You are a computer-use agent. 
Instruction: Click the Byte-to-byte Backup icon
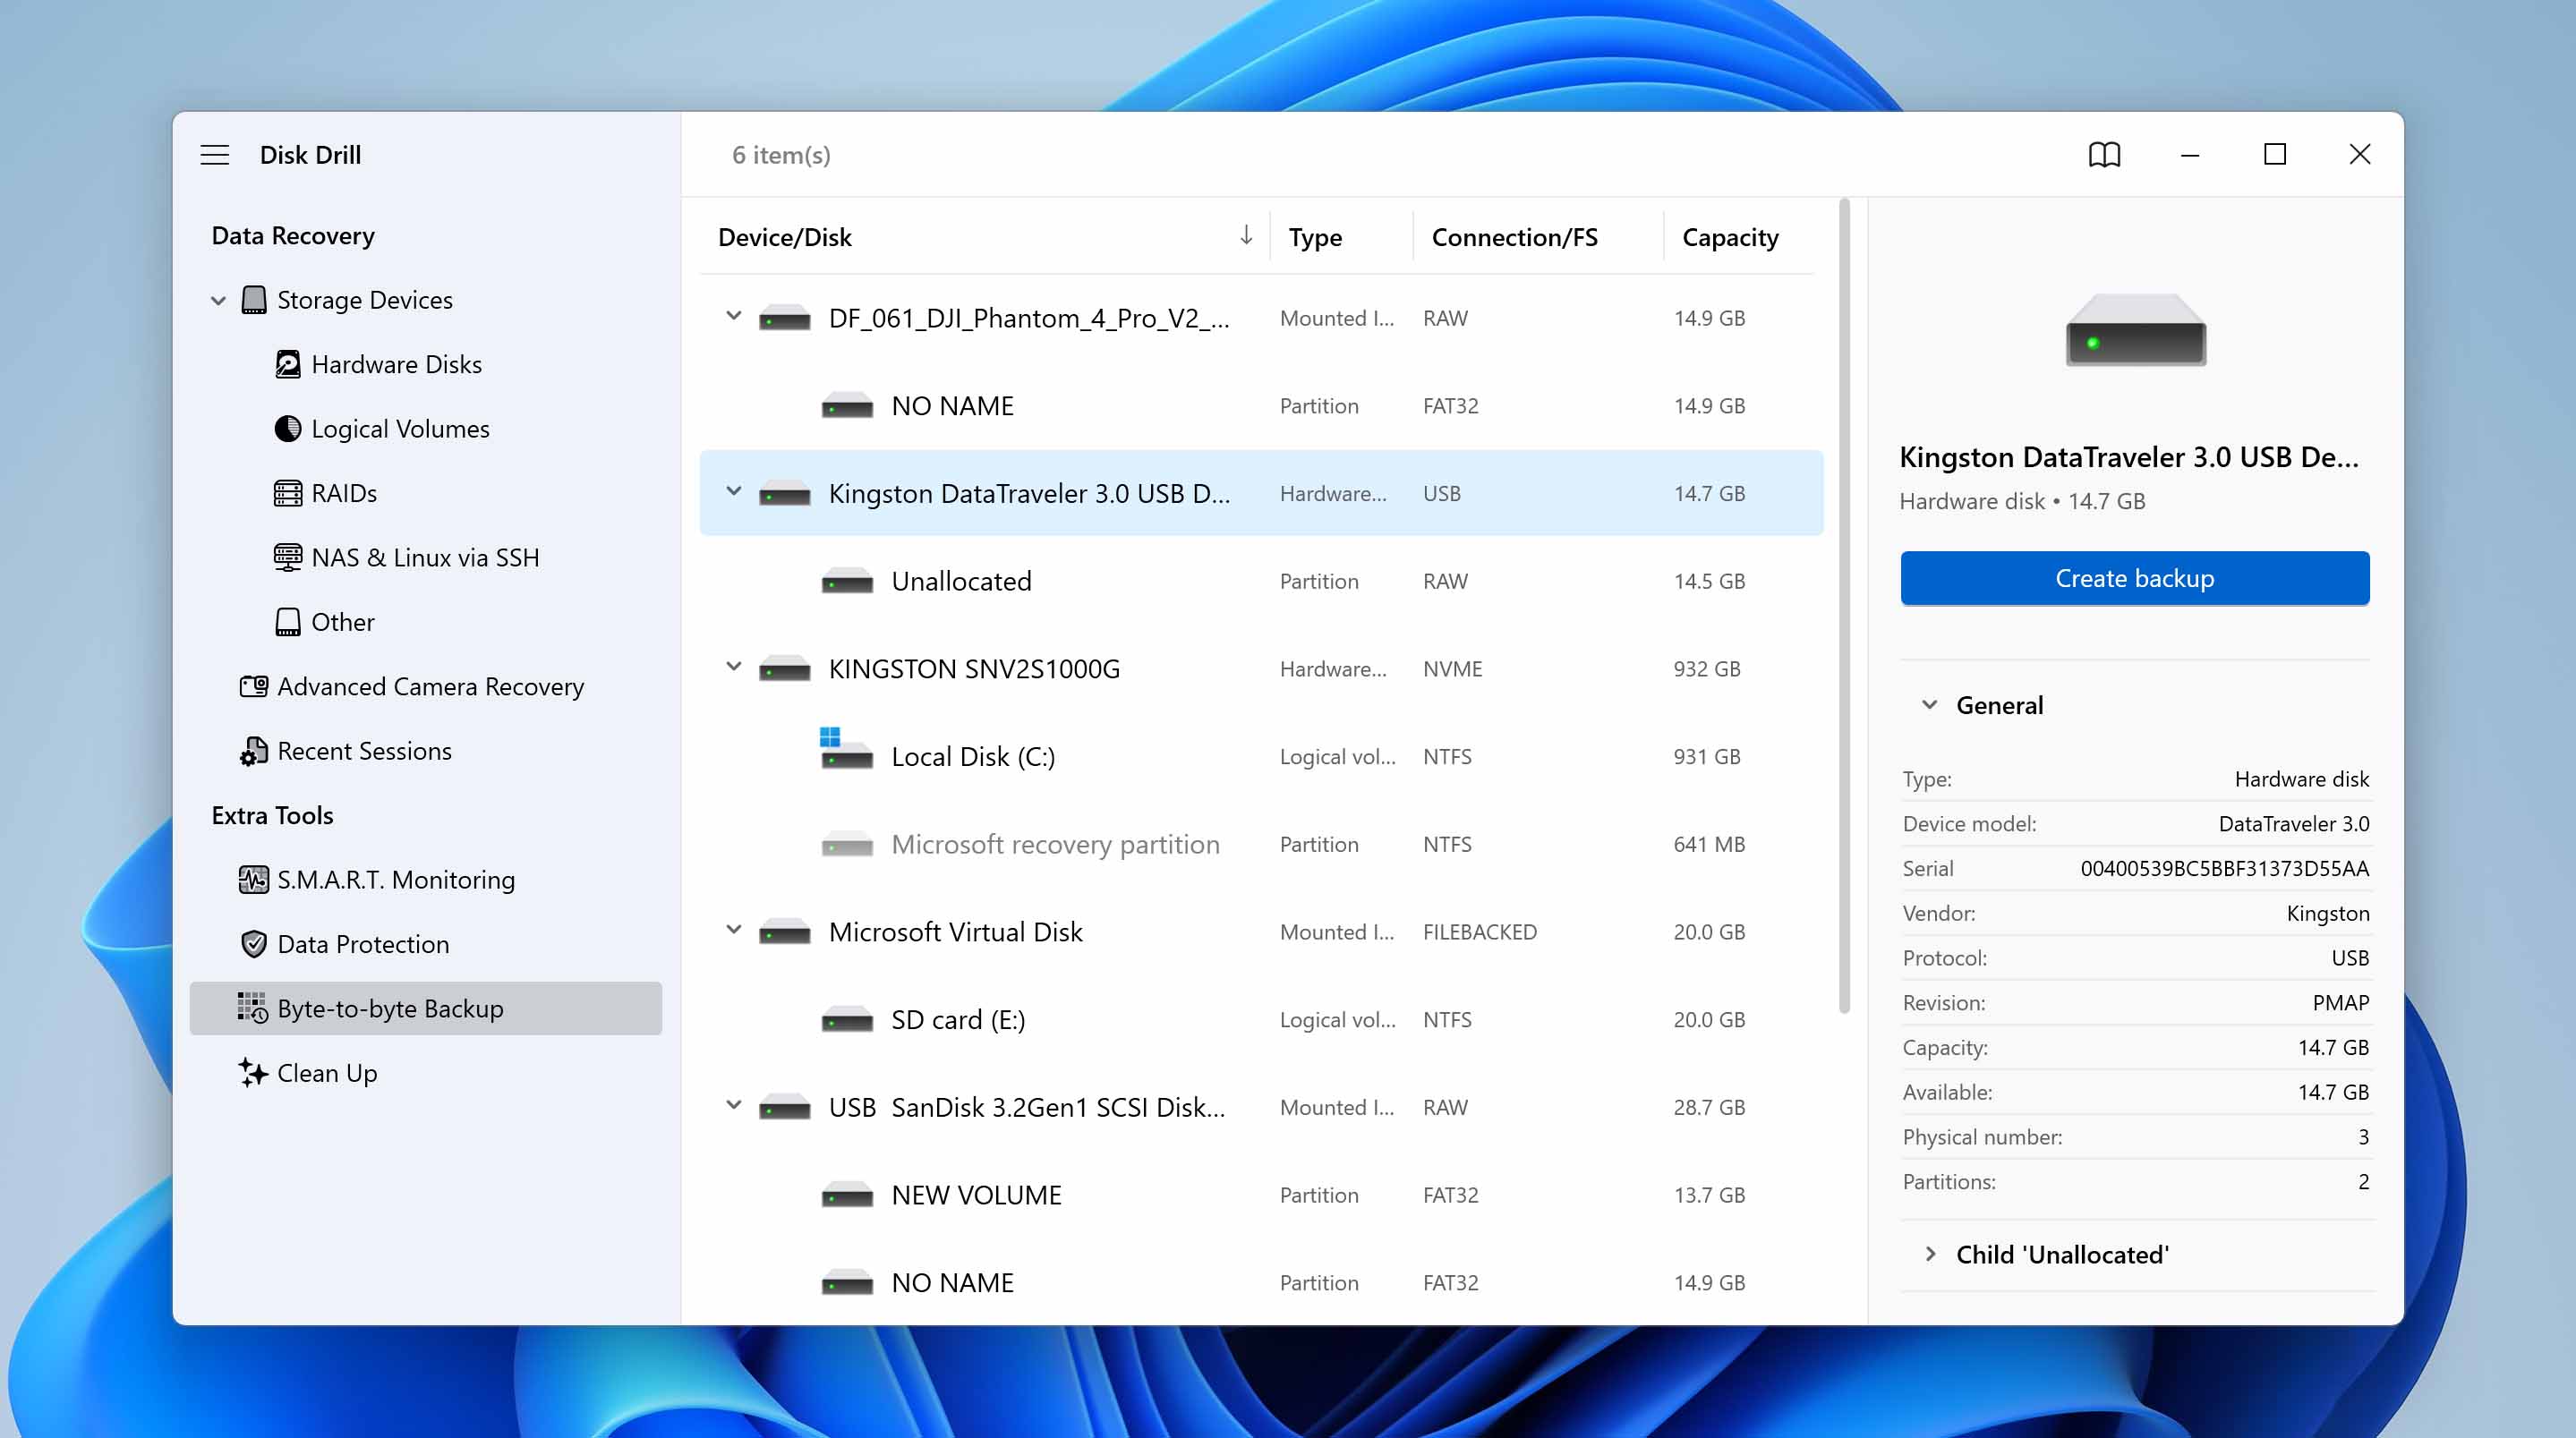(253, 1008)
